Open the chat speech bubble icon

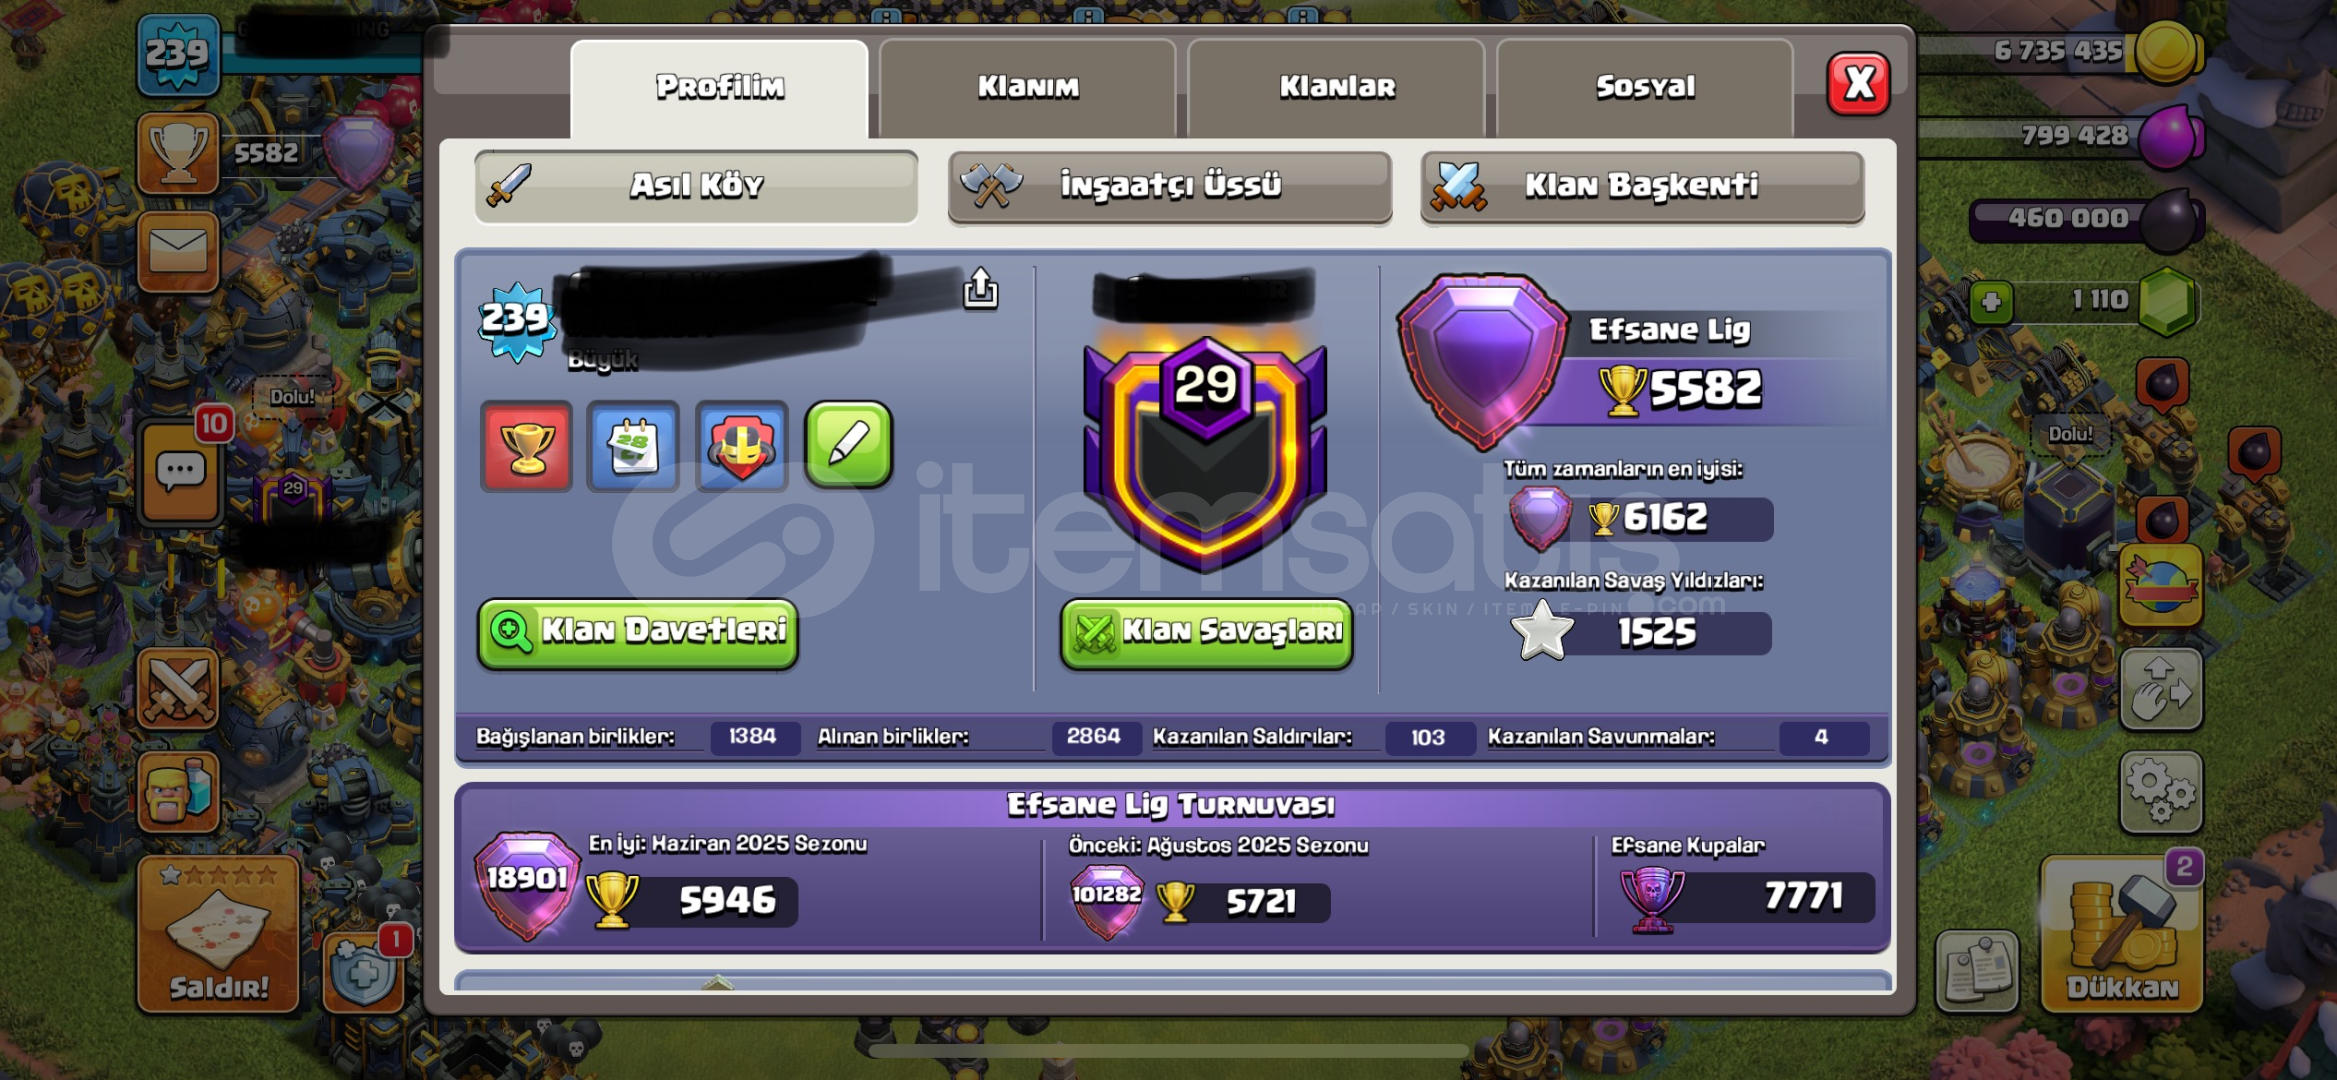tap(180, 473)
